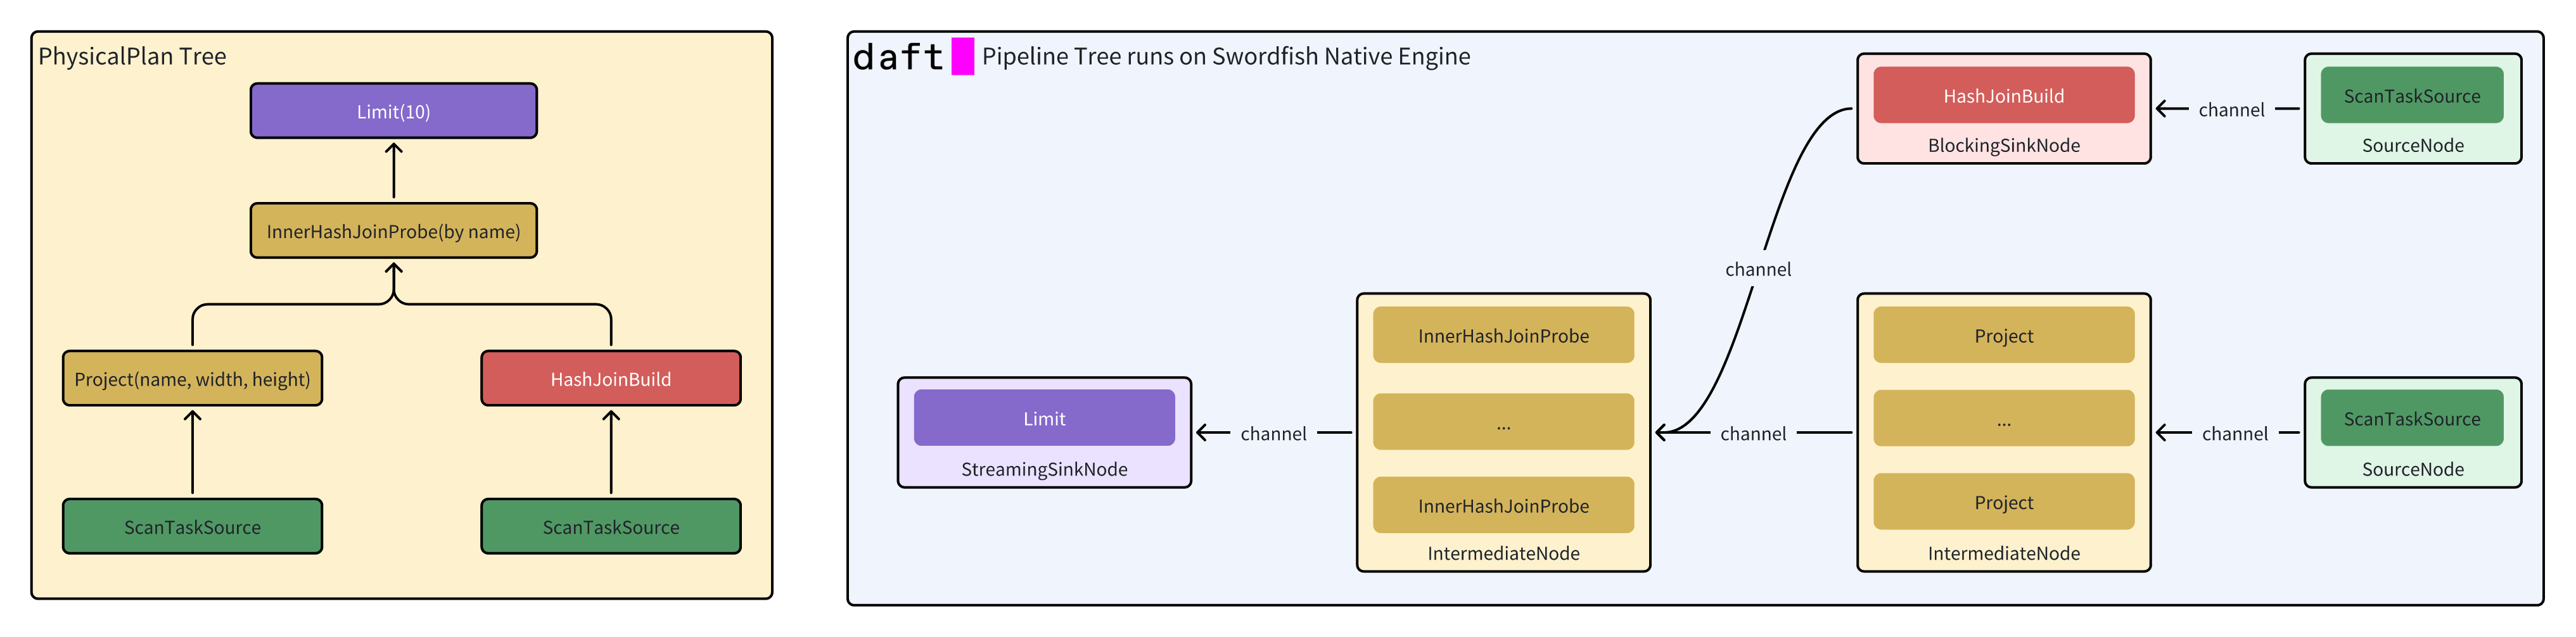Click the Pipeline Tree heading text
Screen dimensions: 2576x637
(1225, 56)
